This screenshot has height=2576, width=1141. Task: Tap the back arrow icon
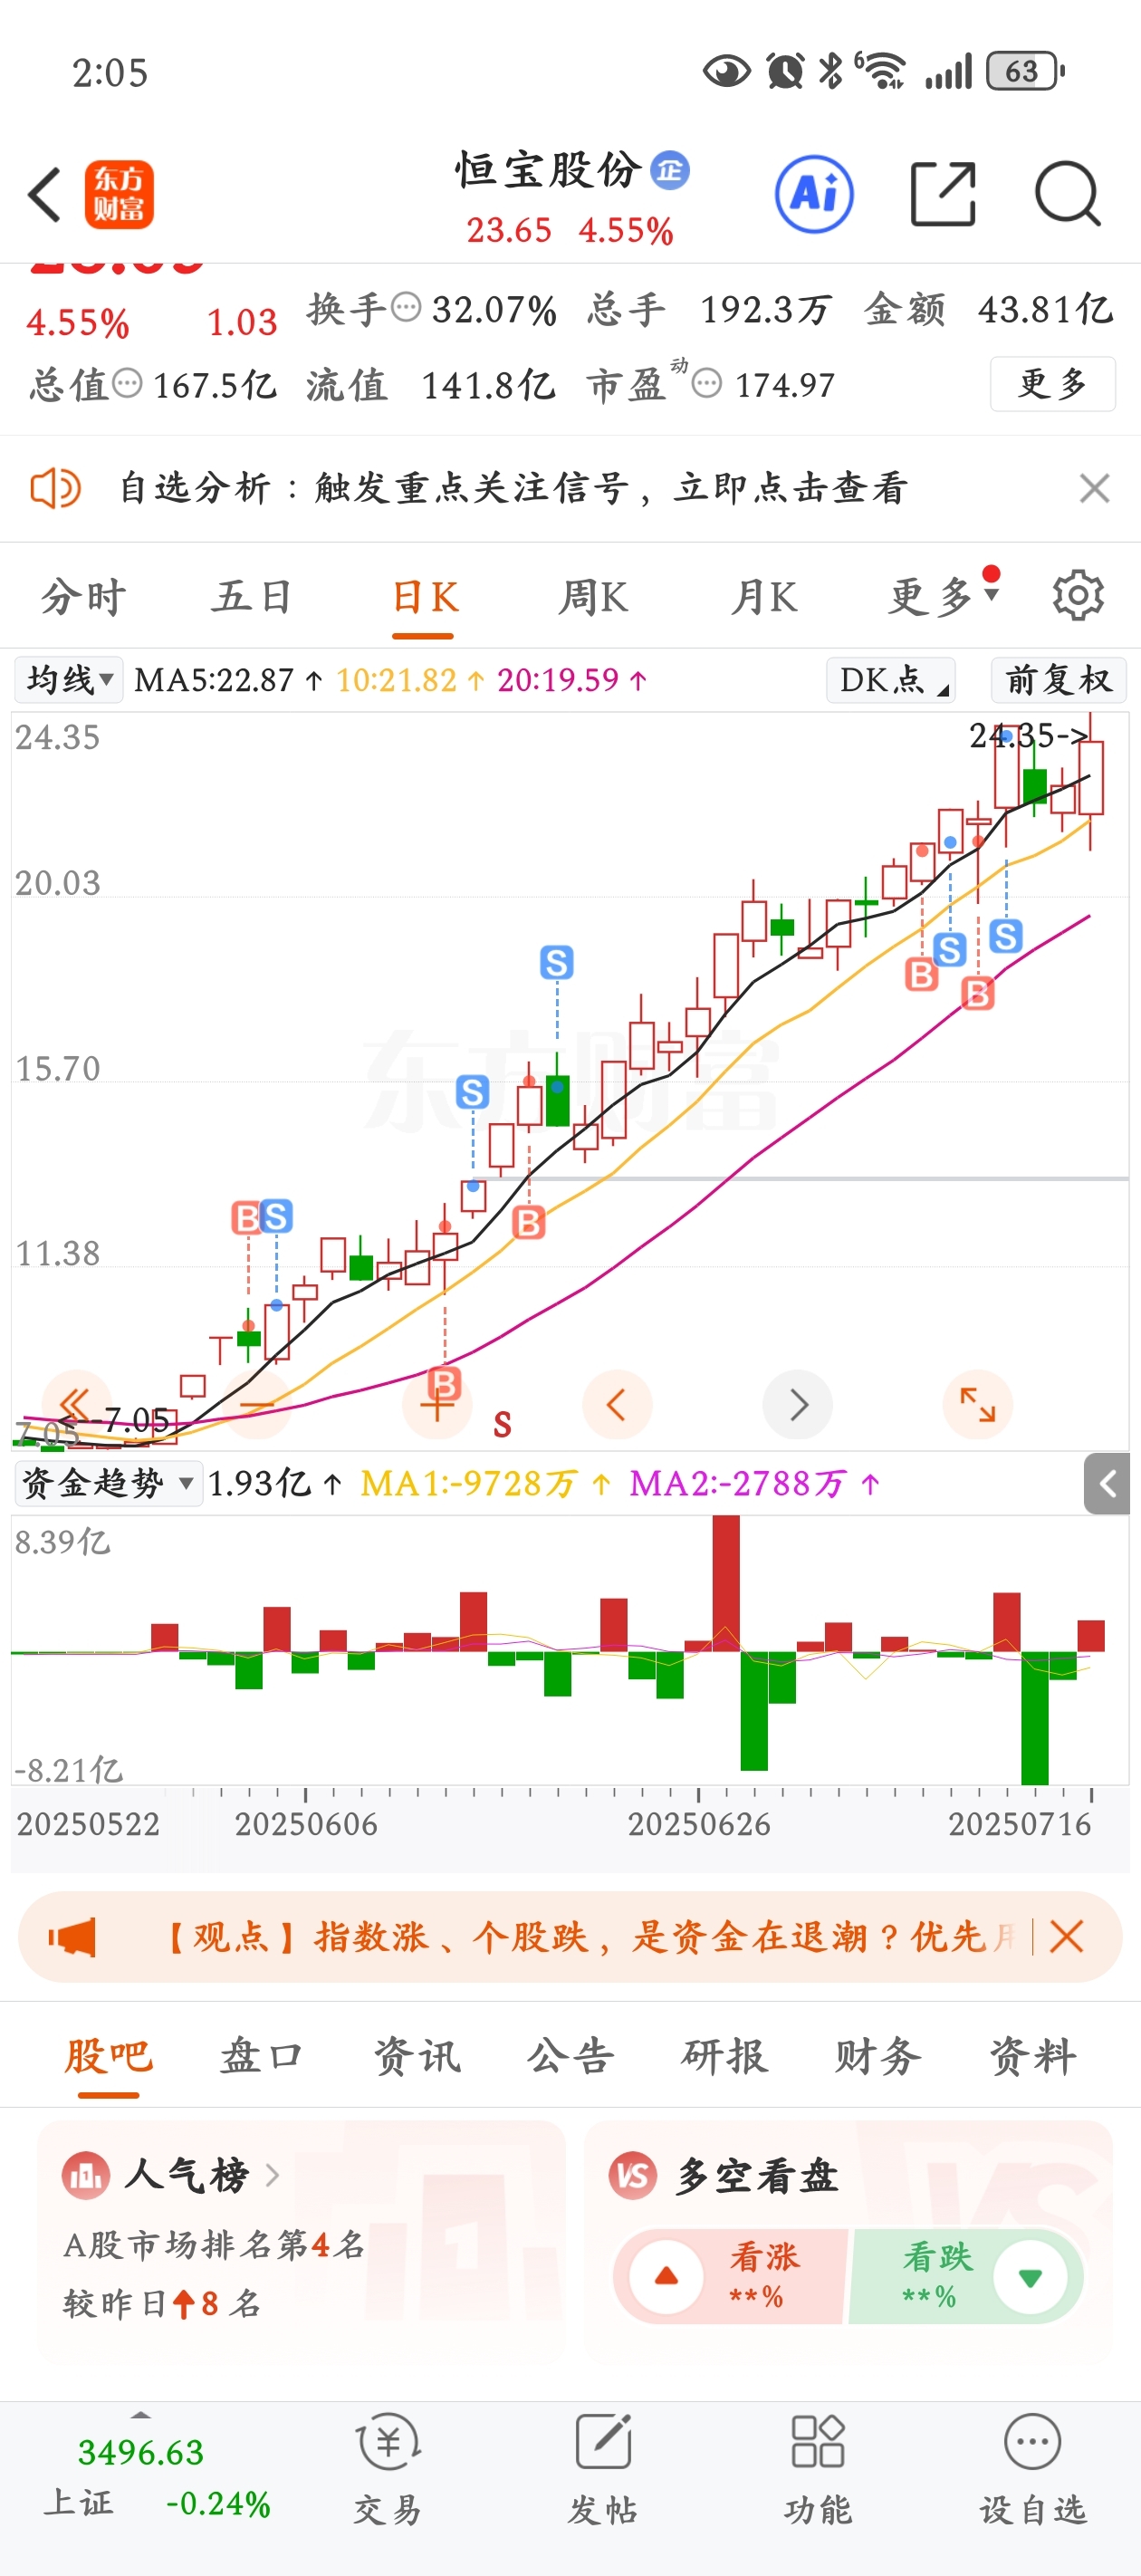[45, 194]
